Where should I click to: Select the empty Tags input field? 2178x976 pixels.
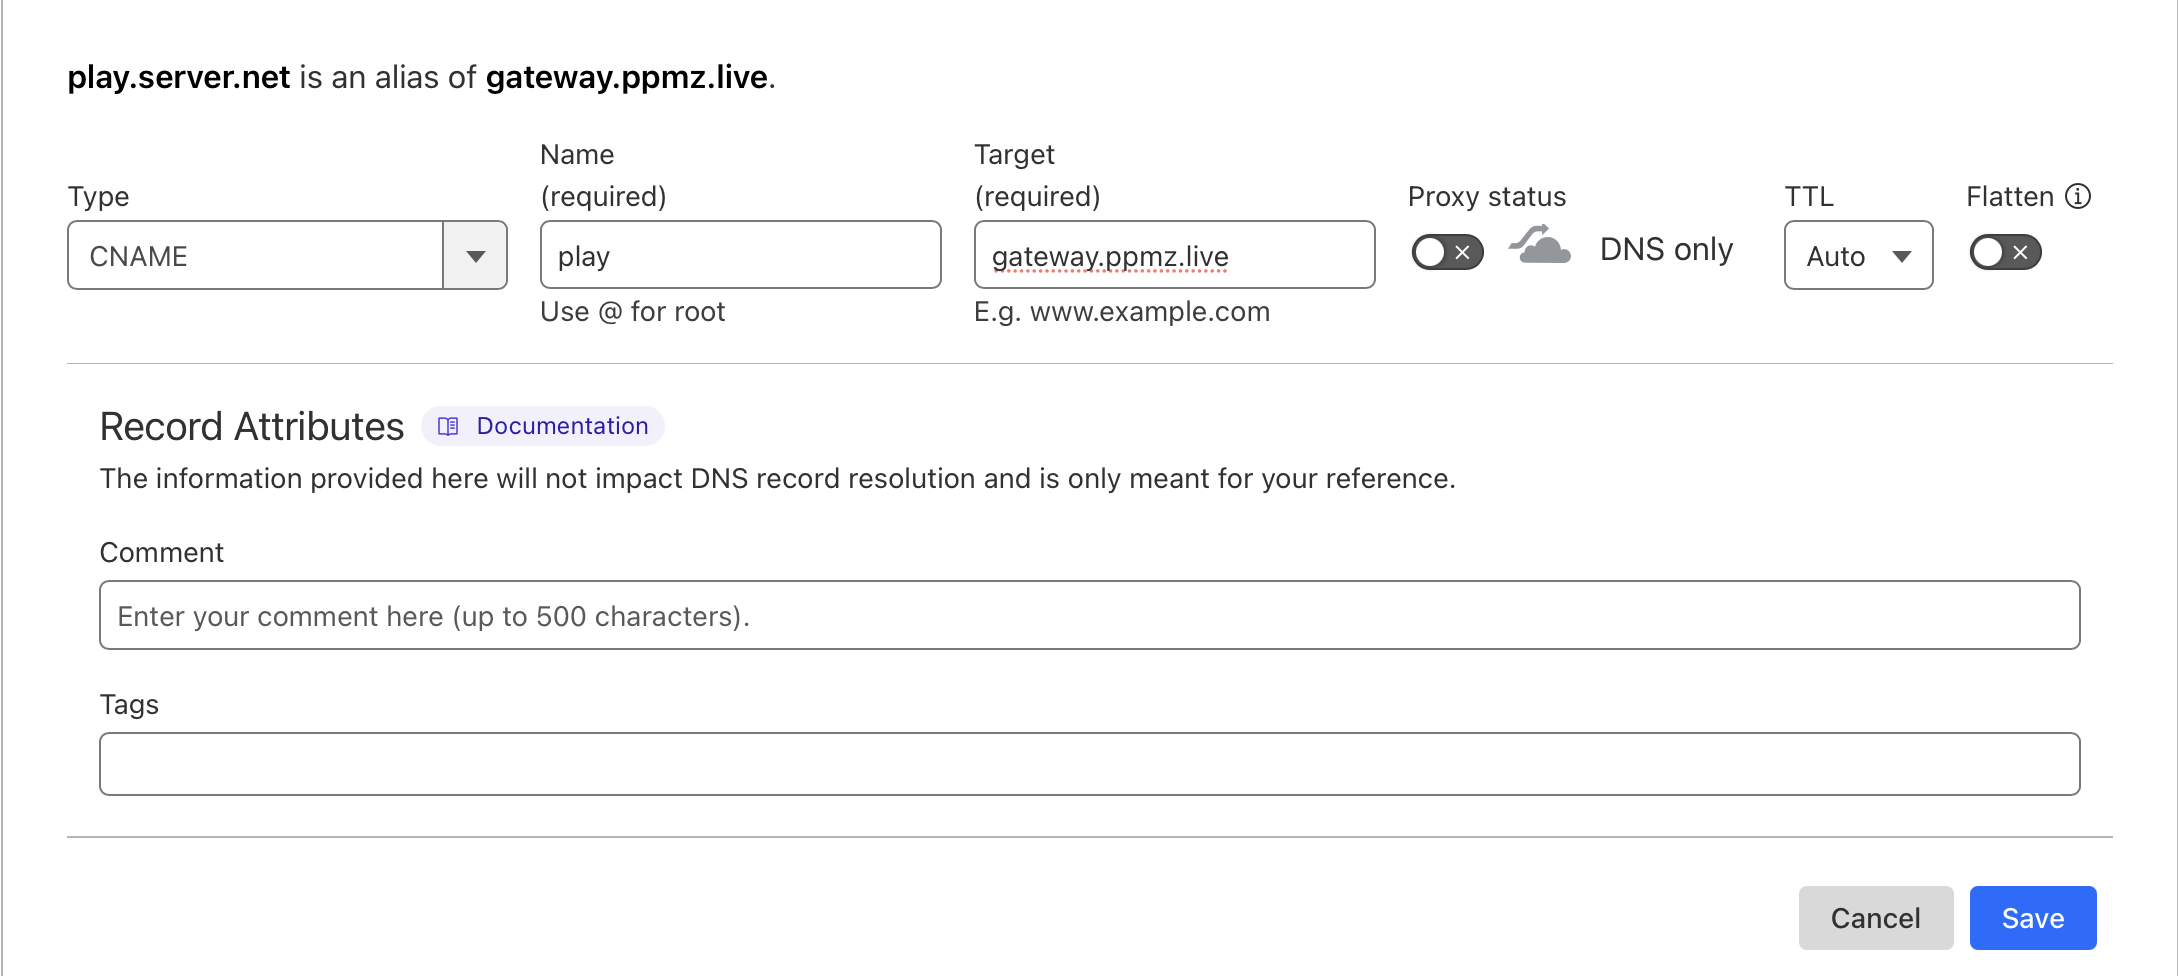tap(1089, 764)
